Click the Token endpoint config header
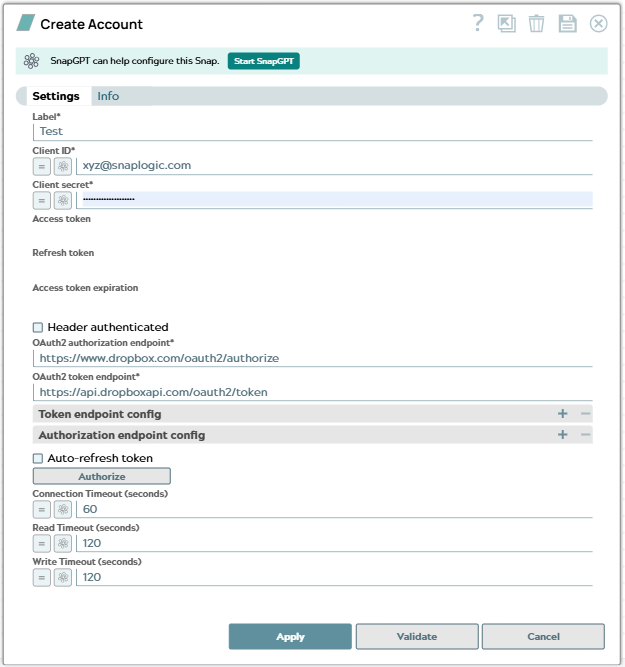This screenshot has width=625, height=667. click(313, 414)
